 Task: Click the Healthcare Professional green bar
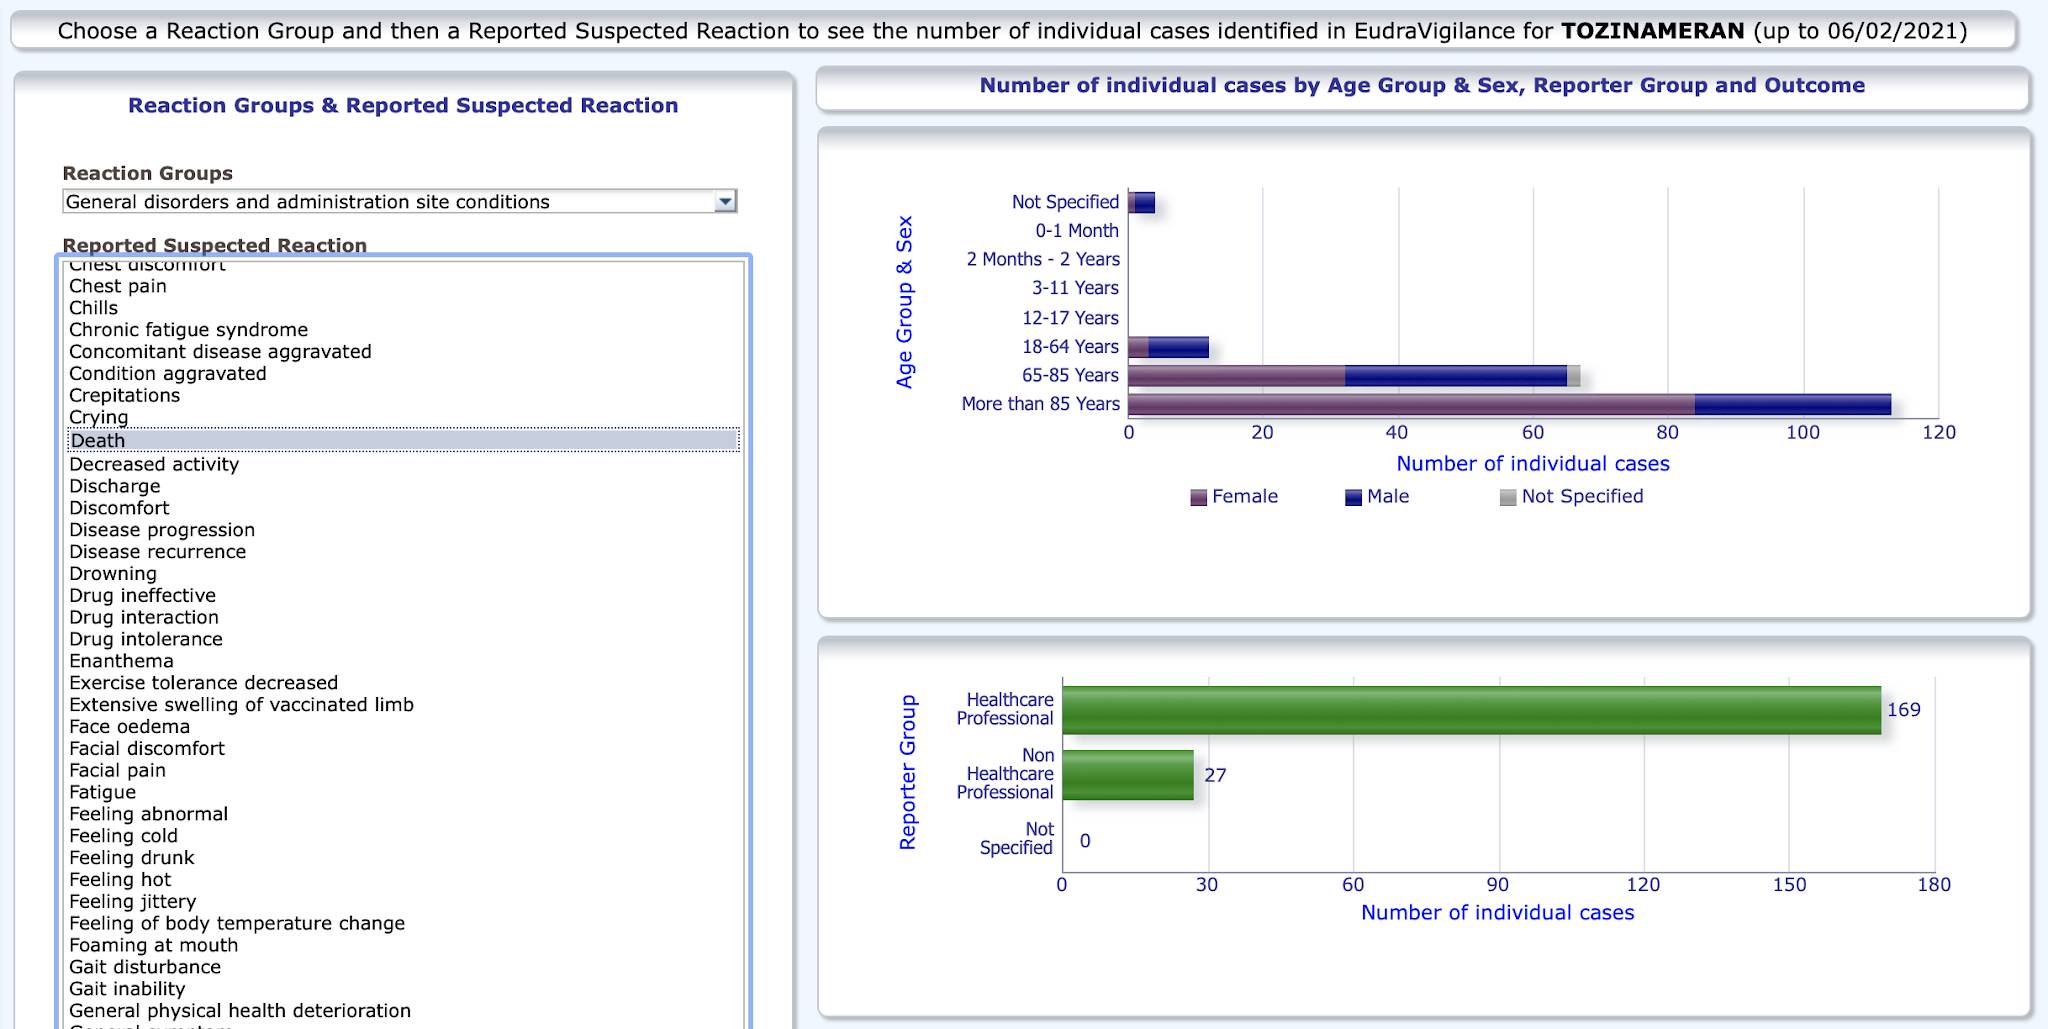(1470, 710)
